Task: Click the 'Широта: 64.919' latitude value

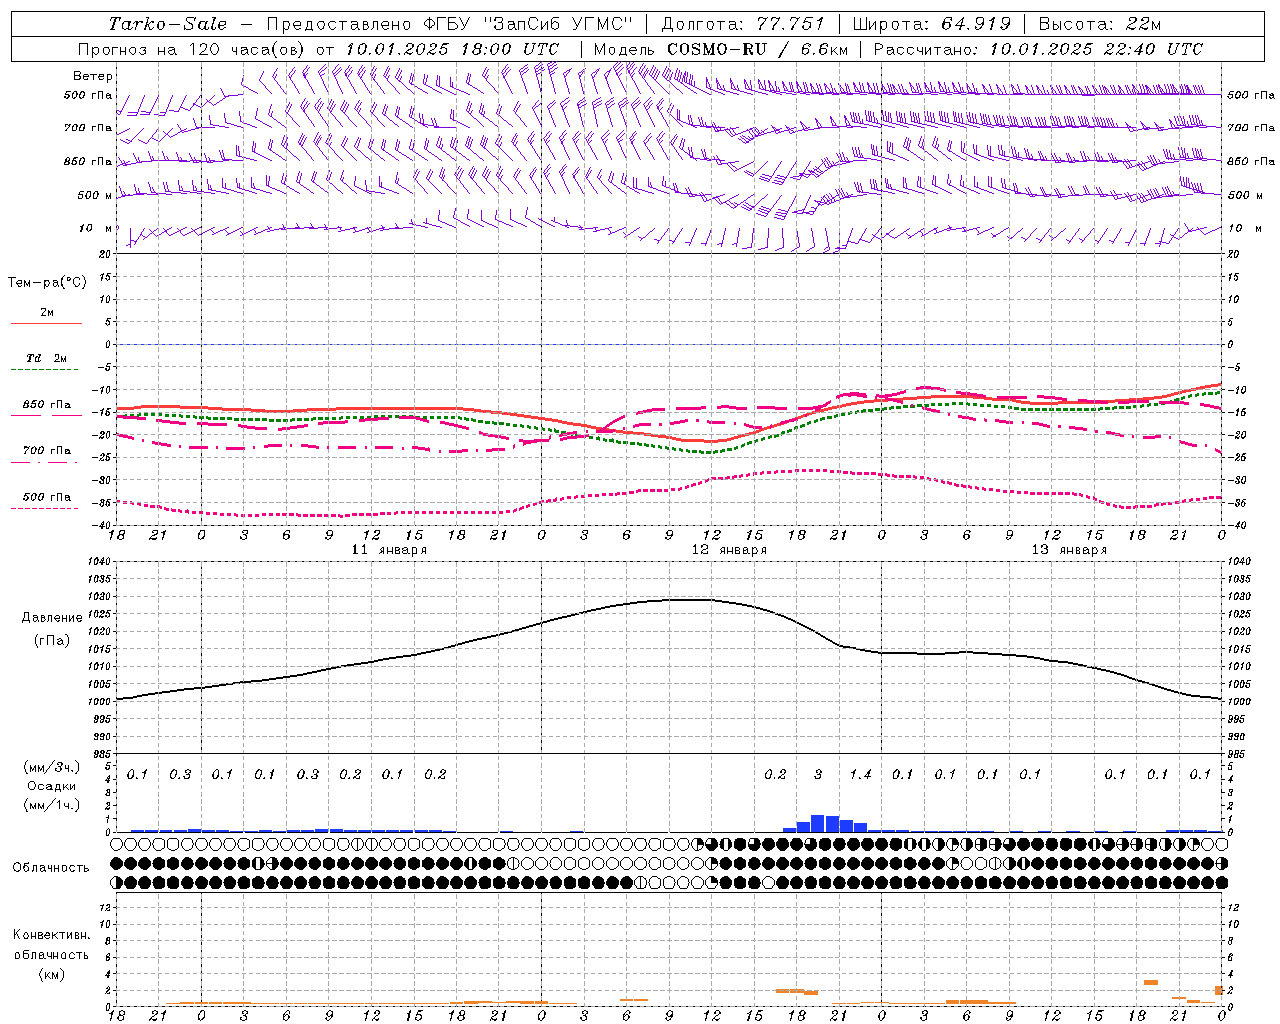Action: (932, 24)
